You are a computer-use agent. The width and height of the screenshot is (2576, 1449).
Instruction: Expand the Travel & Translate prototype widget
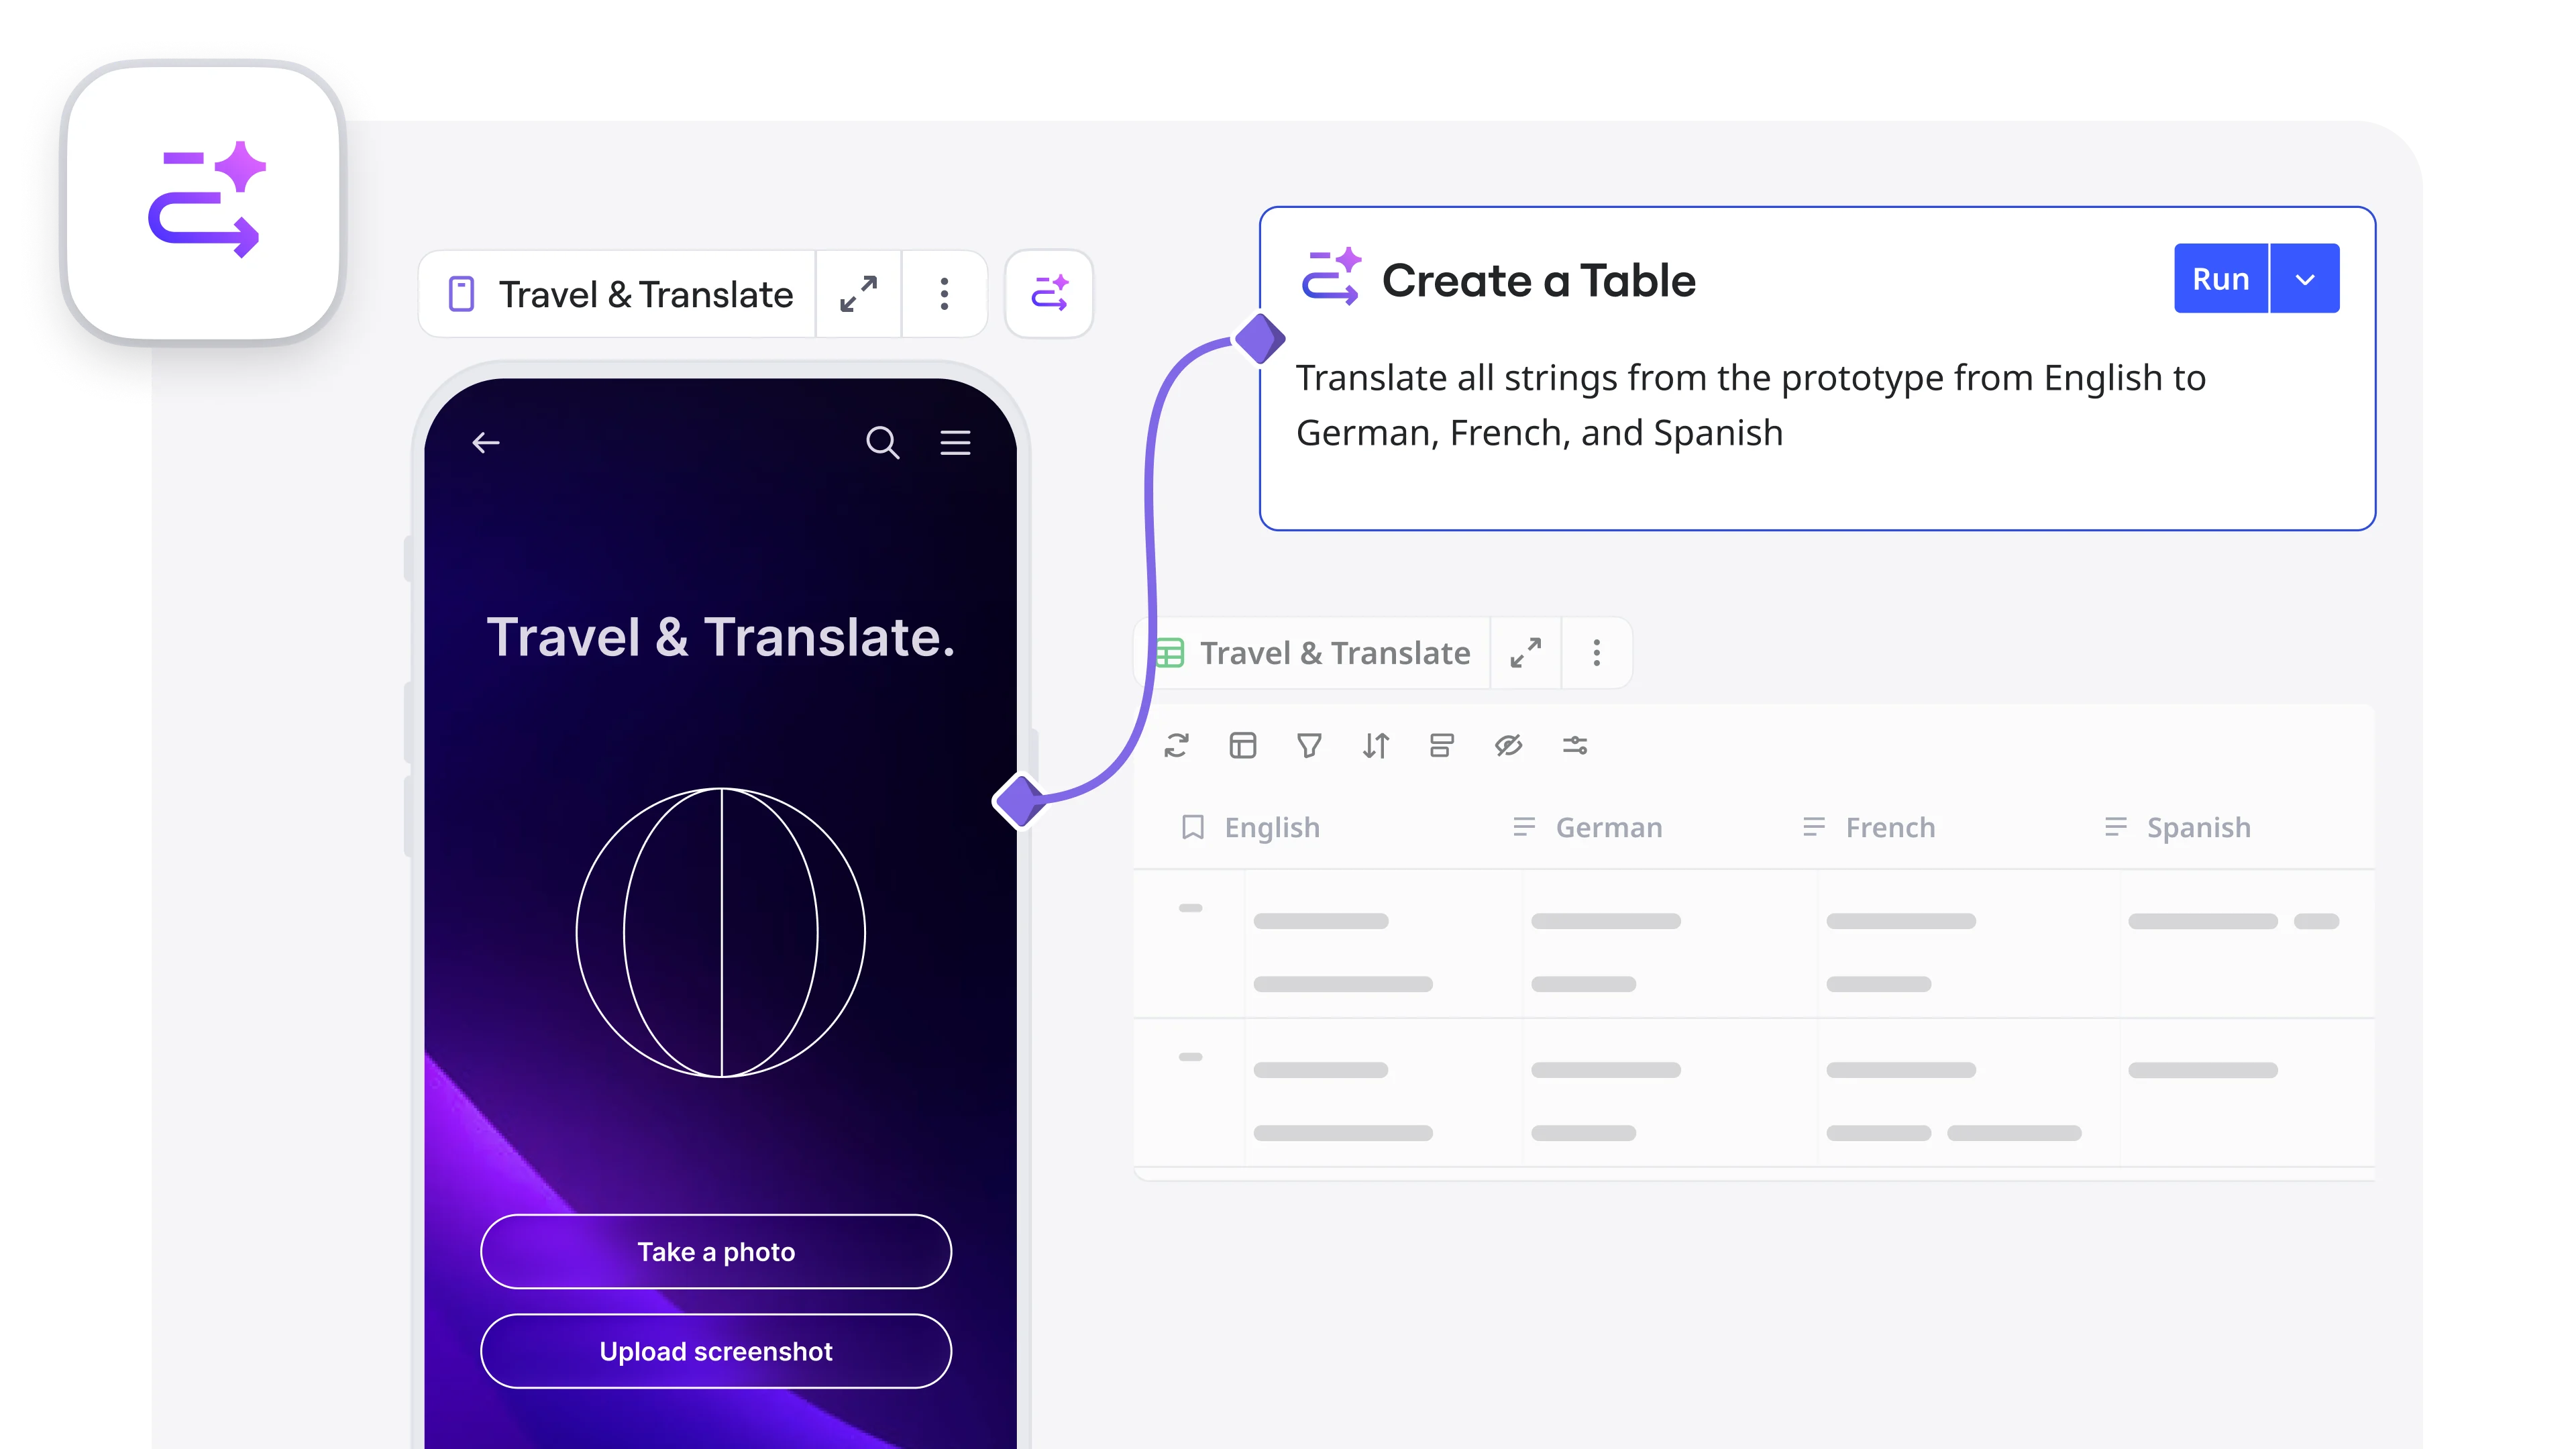tap(858, 294)
